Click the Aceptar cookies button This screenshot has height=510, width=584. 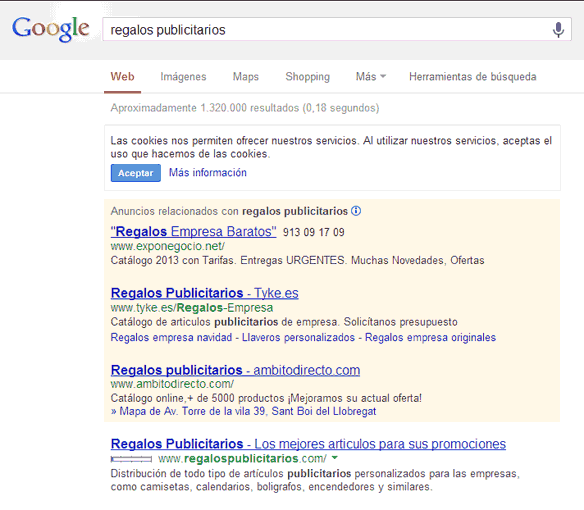pyautogui.click(x=136, y=173)
